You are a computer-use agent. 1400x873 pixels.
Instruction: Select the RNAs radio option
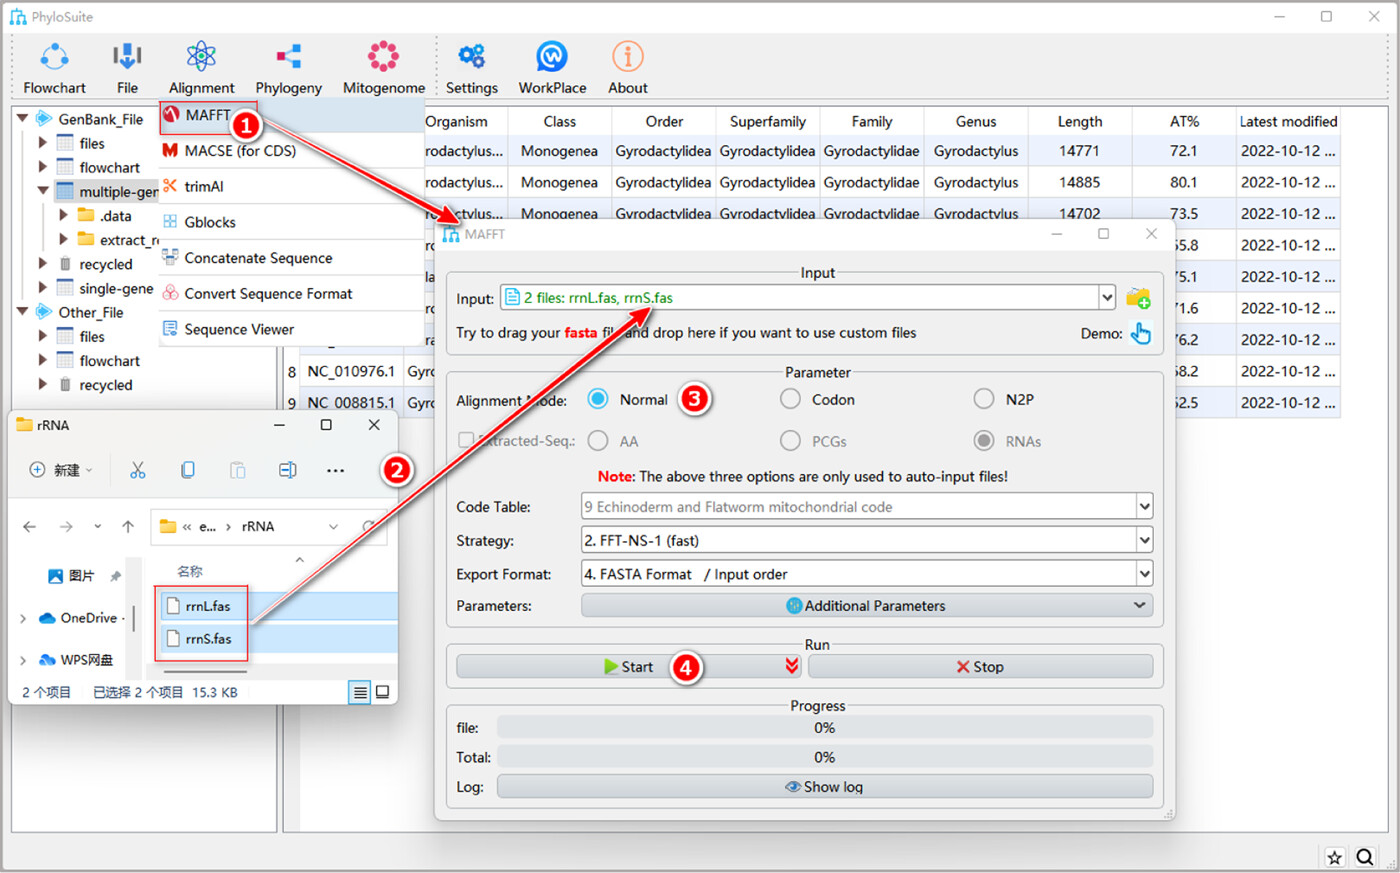984,441
